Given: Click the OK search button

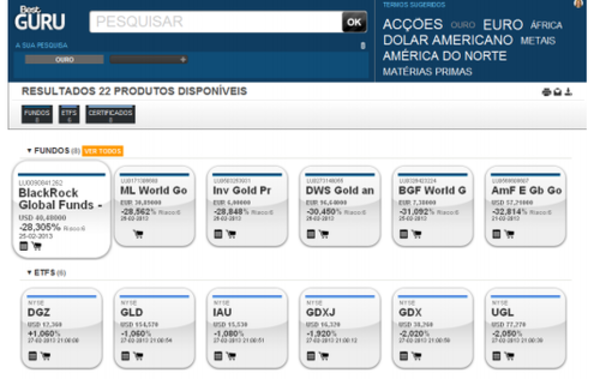Looking at the screenshot, I should 354,22.
